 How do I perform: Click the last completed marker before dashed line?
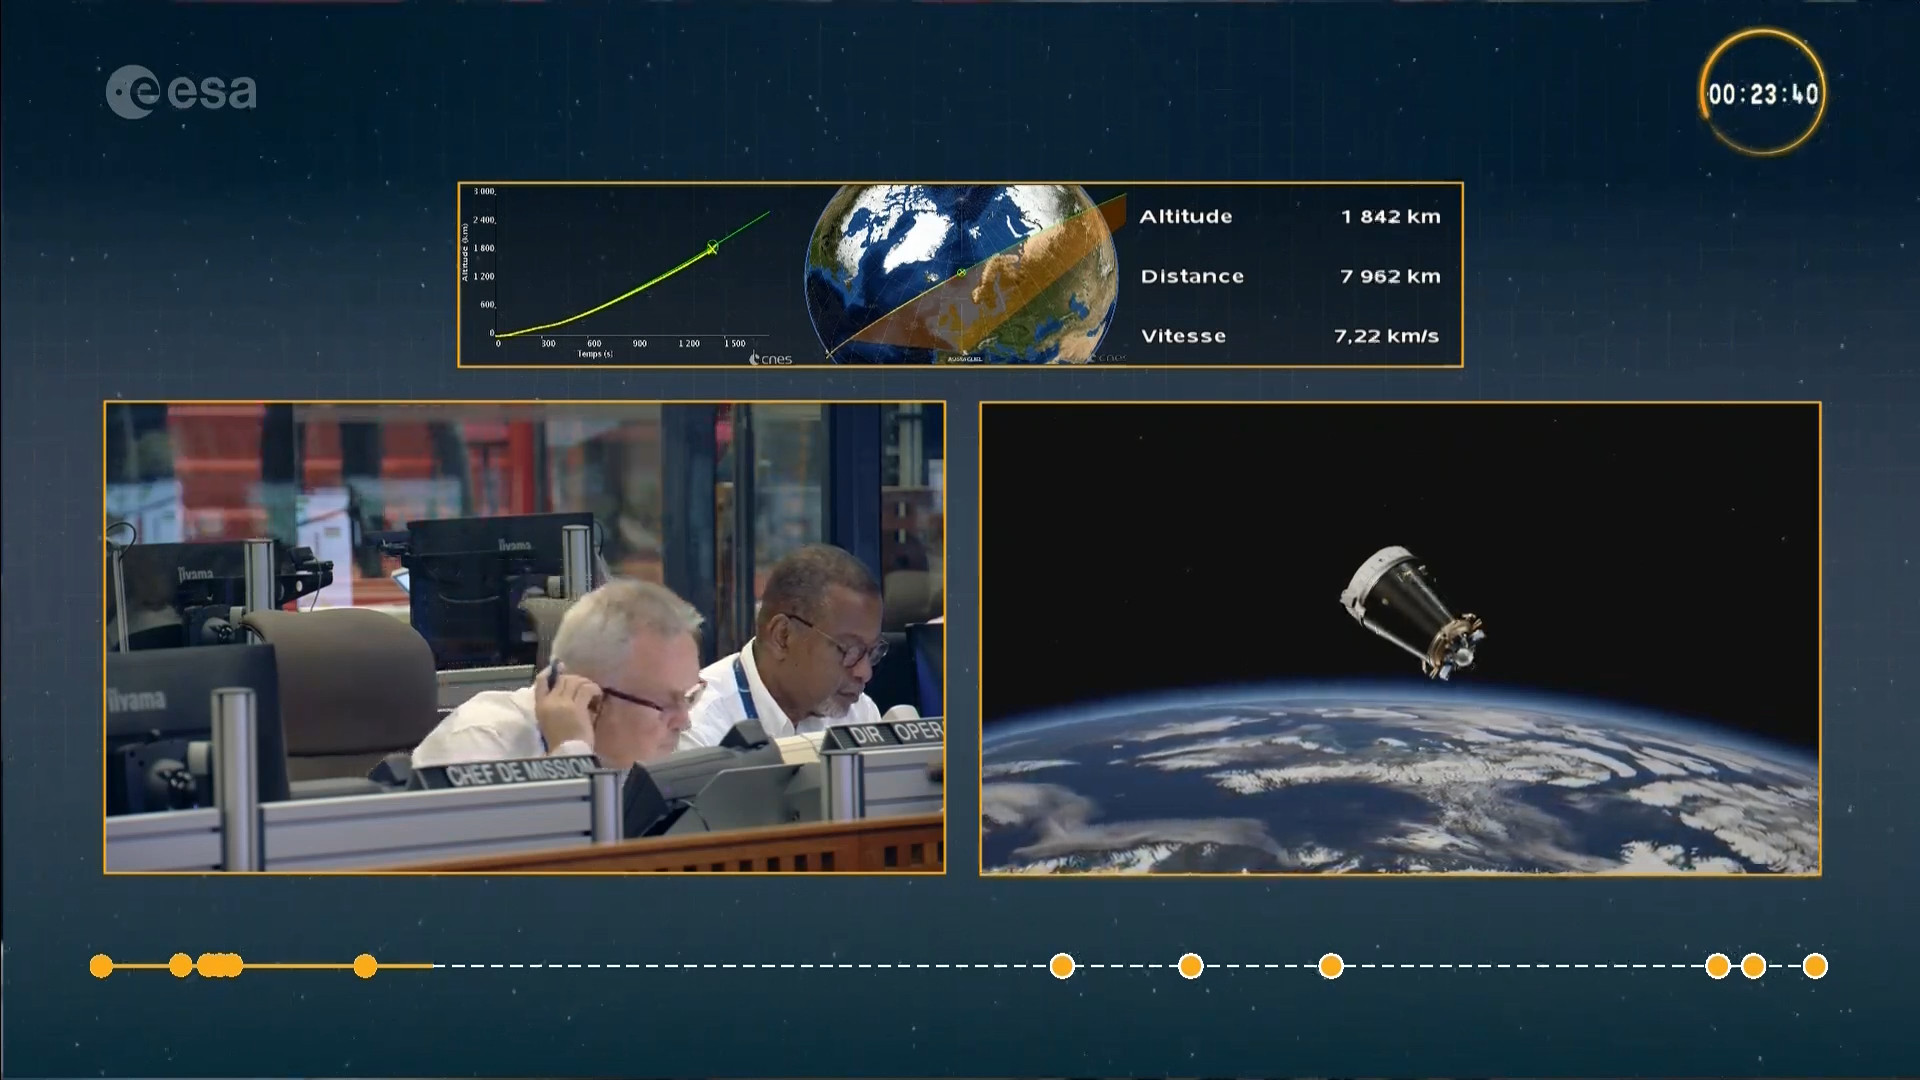coord(365,966)
